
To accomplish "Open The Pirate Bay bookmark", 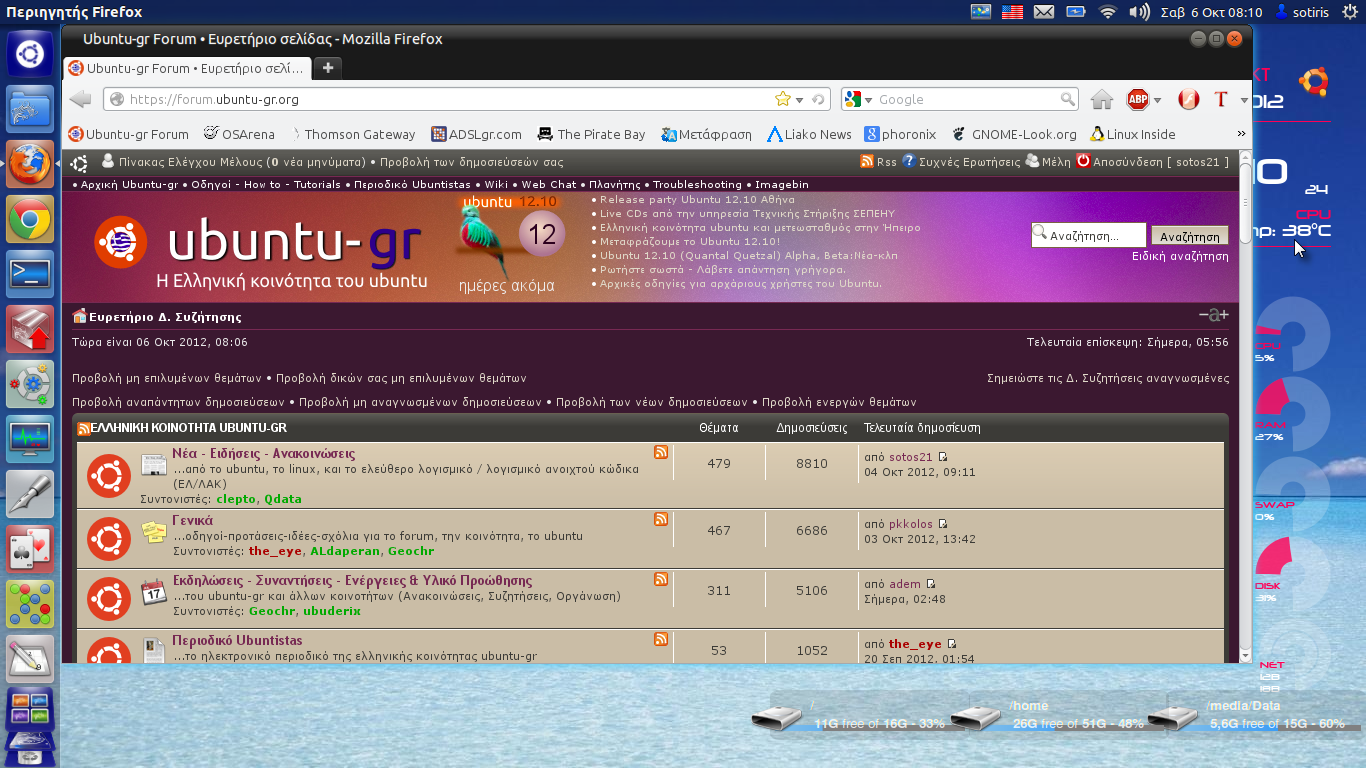I will point(591,134).
